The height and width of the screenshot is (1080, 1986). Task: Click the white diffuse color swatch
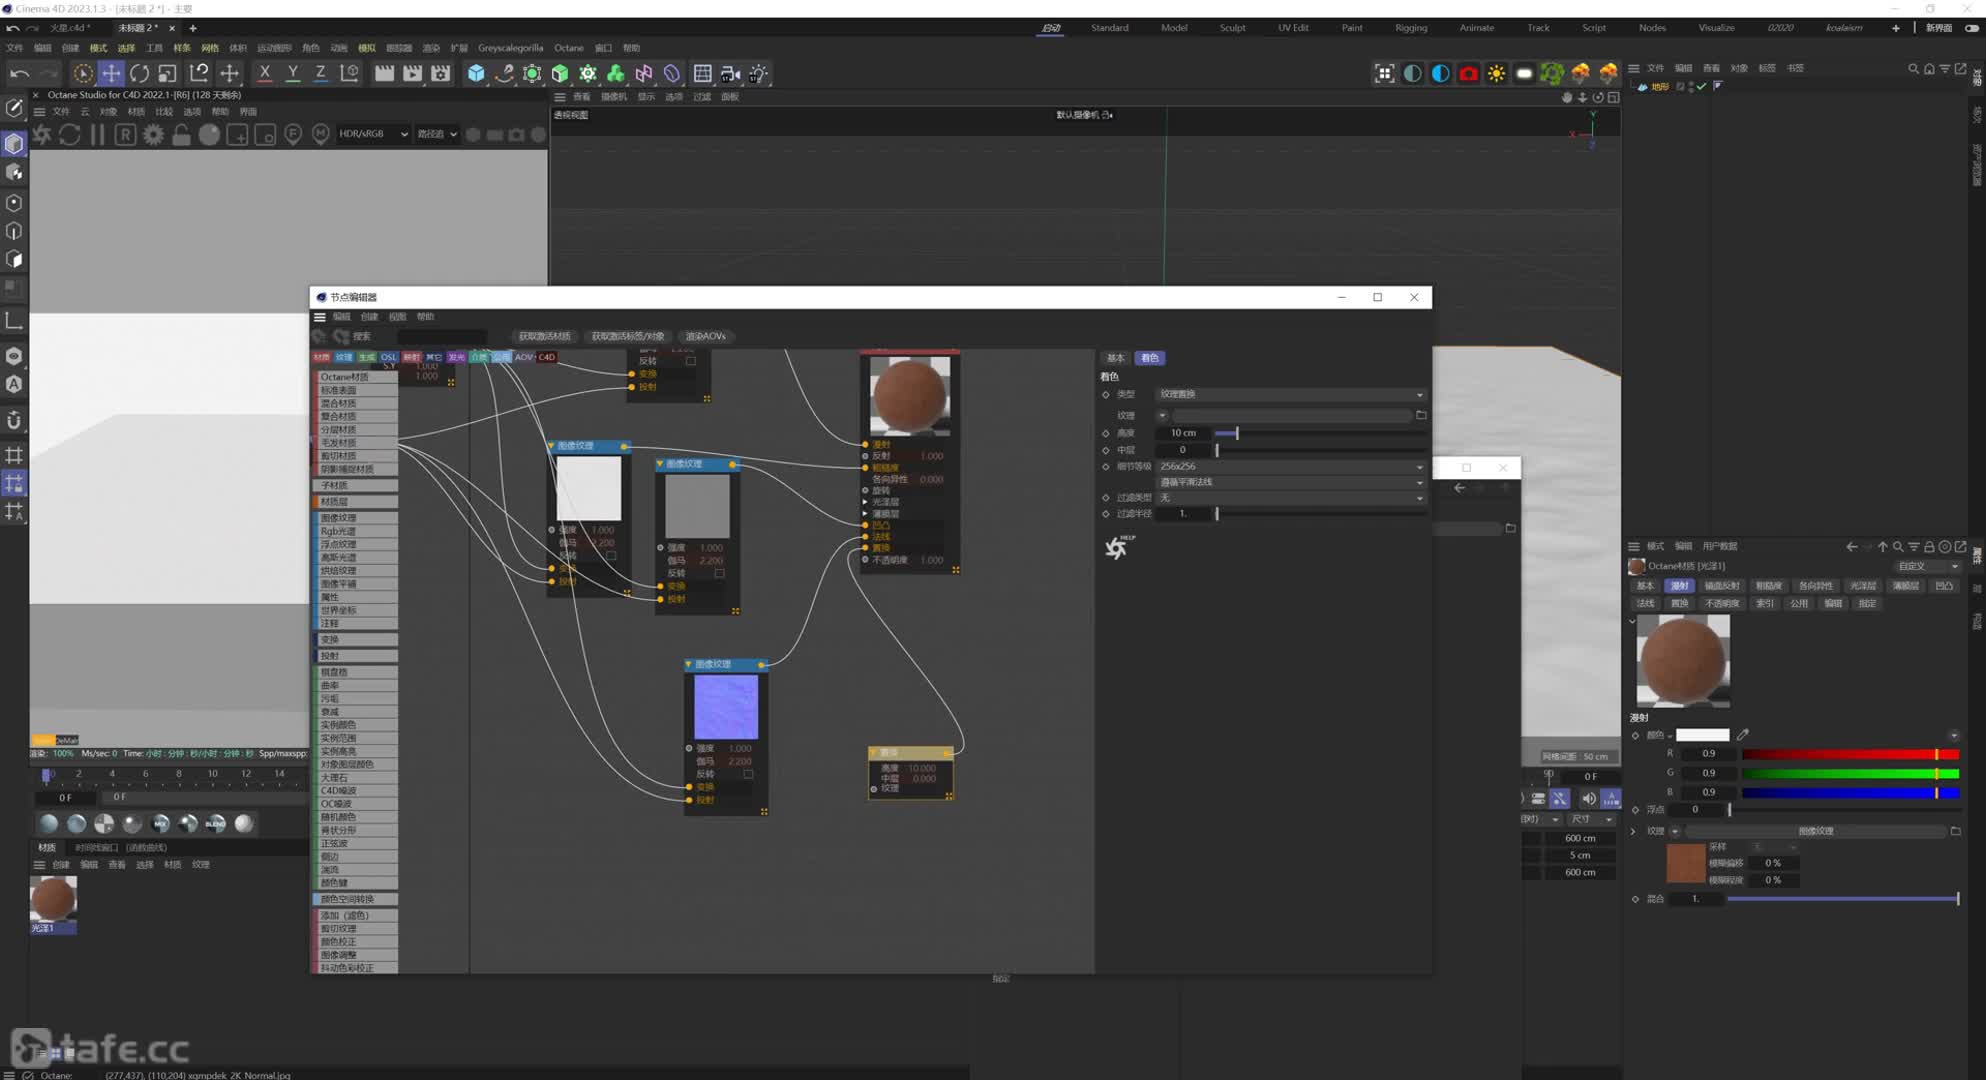point(1702,735)
